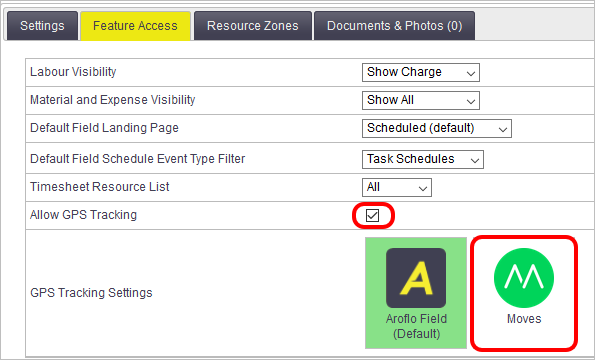This screenshot has height=360, width=595.
Task: Go to Documents & Photos (0) tab
Action: [x=395, y=26]
